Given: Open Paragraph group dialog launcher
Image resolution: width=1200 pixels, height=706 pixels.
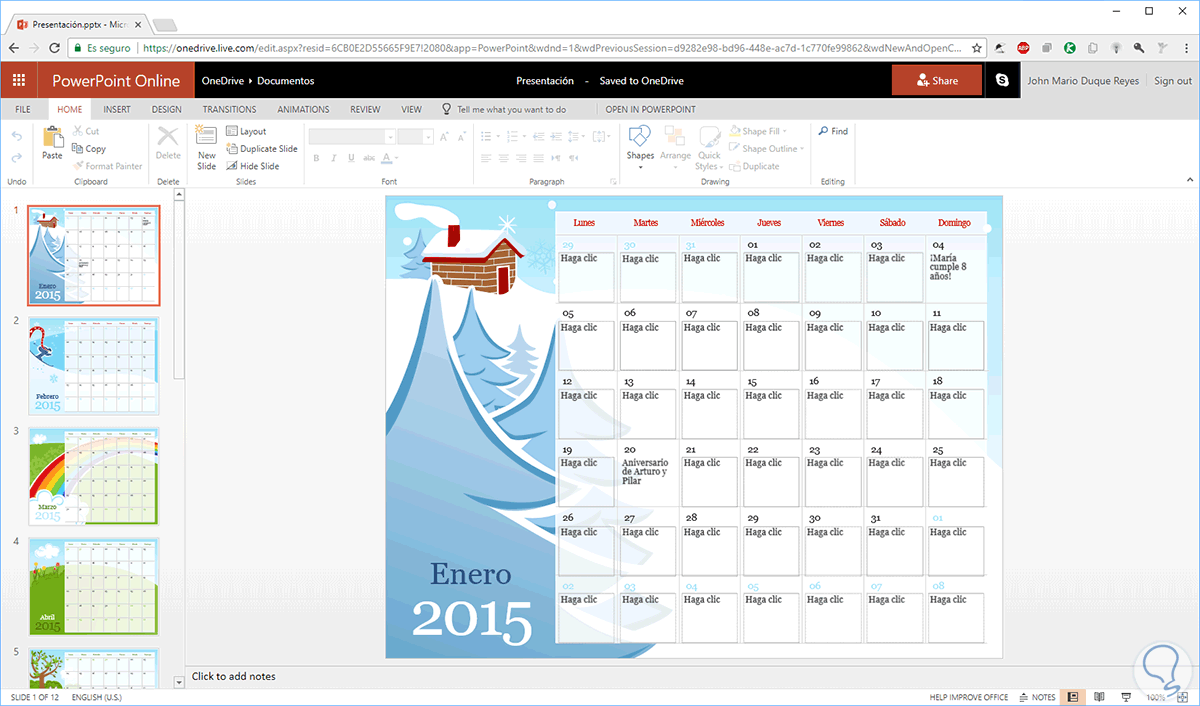Looking at the screenshot, I should pyautogui.click(x=612, y=182).
